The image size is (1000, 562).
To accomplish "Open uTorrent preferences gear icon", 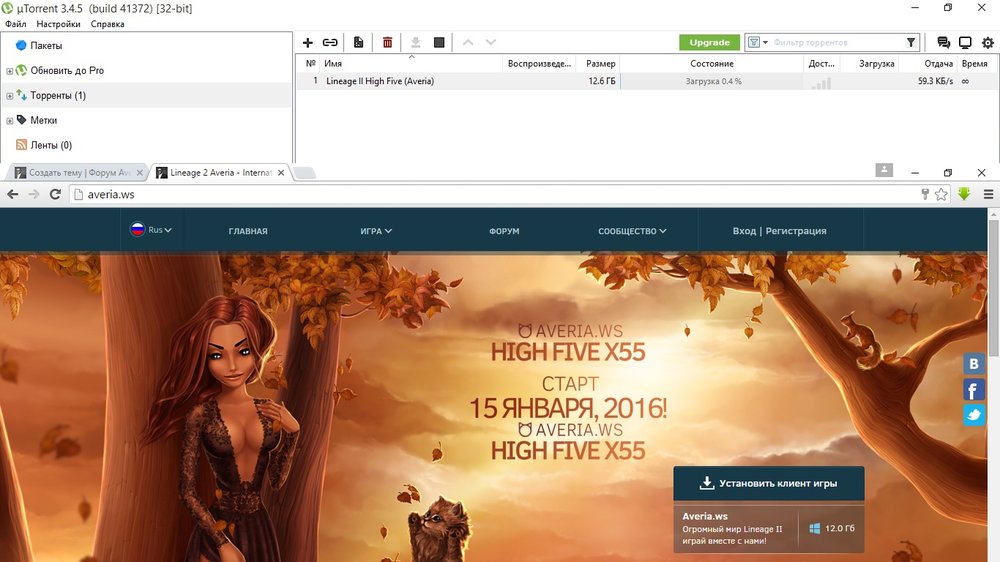I will 988,43.
